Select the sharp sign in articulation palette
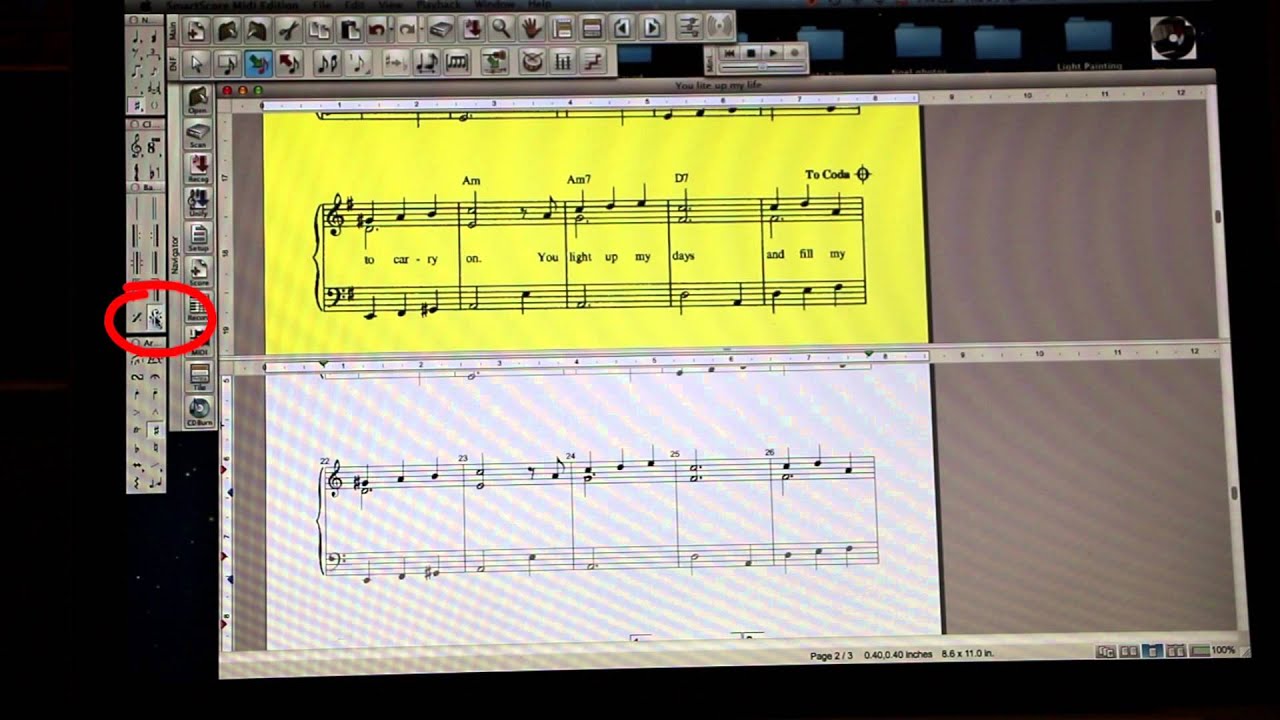The height and width of the screenshot is (720, 1280). point(155,430)
